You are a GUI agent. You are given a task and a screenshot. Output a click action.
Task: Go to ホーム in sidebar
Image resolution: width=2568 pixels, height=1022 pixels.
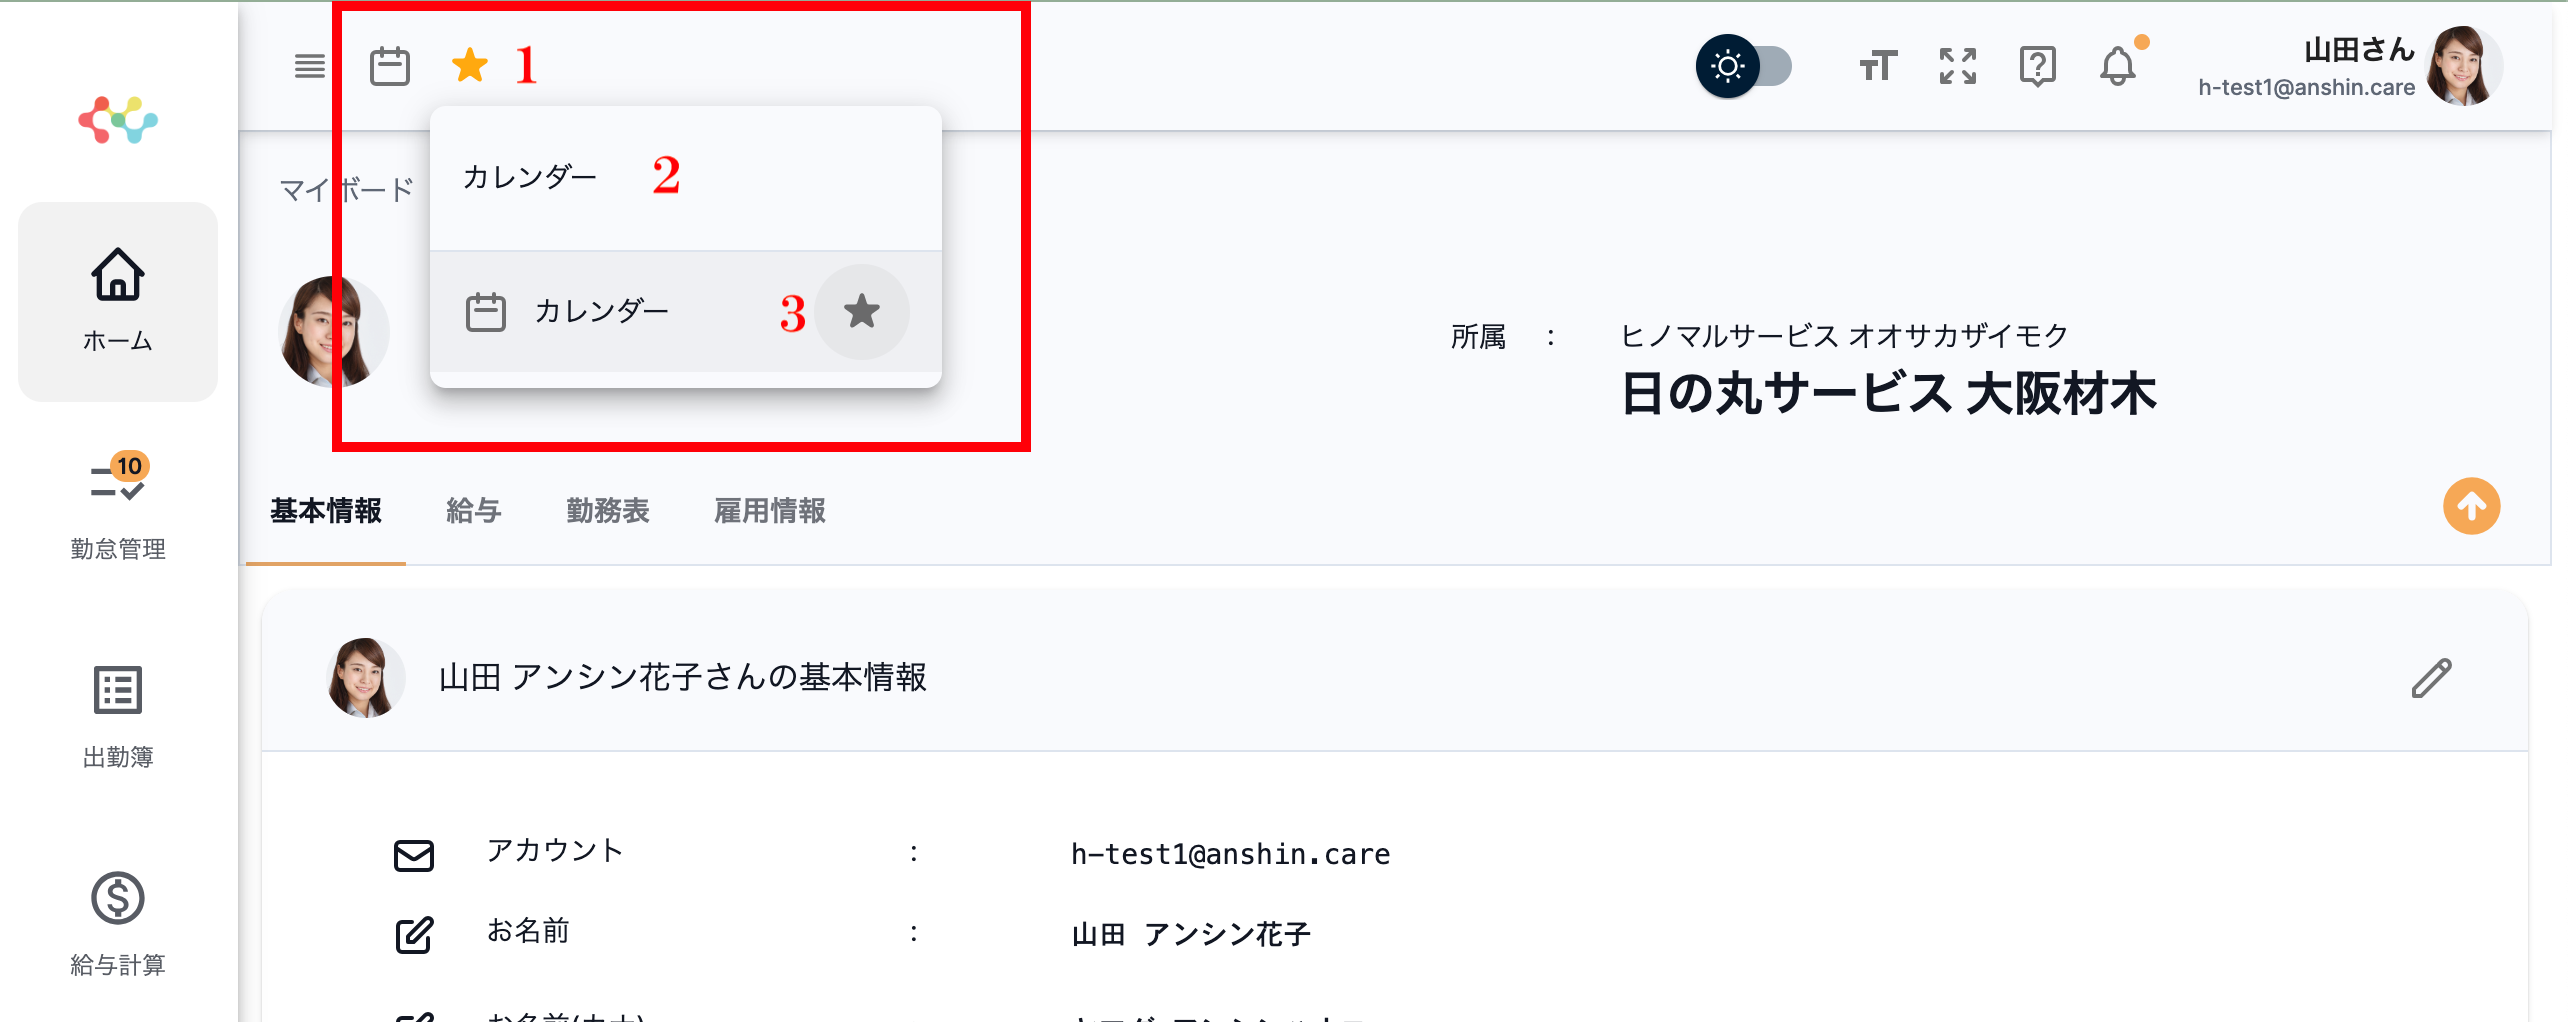pyautogui.click(x=118, y=300)
